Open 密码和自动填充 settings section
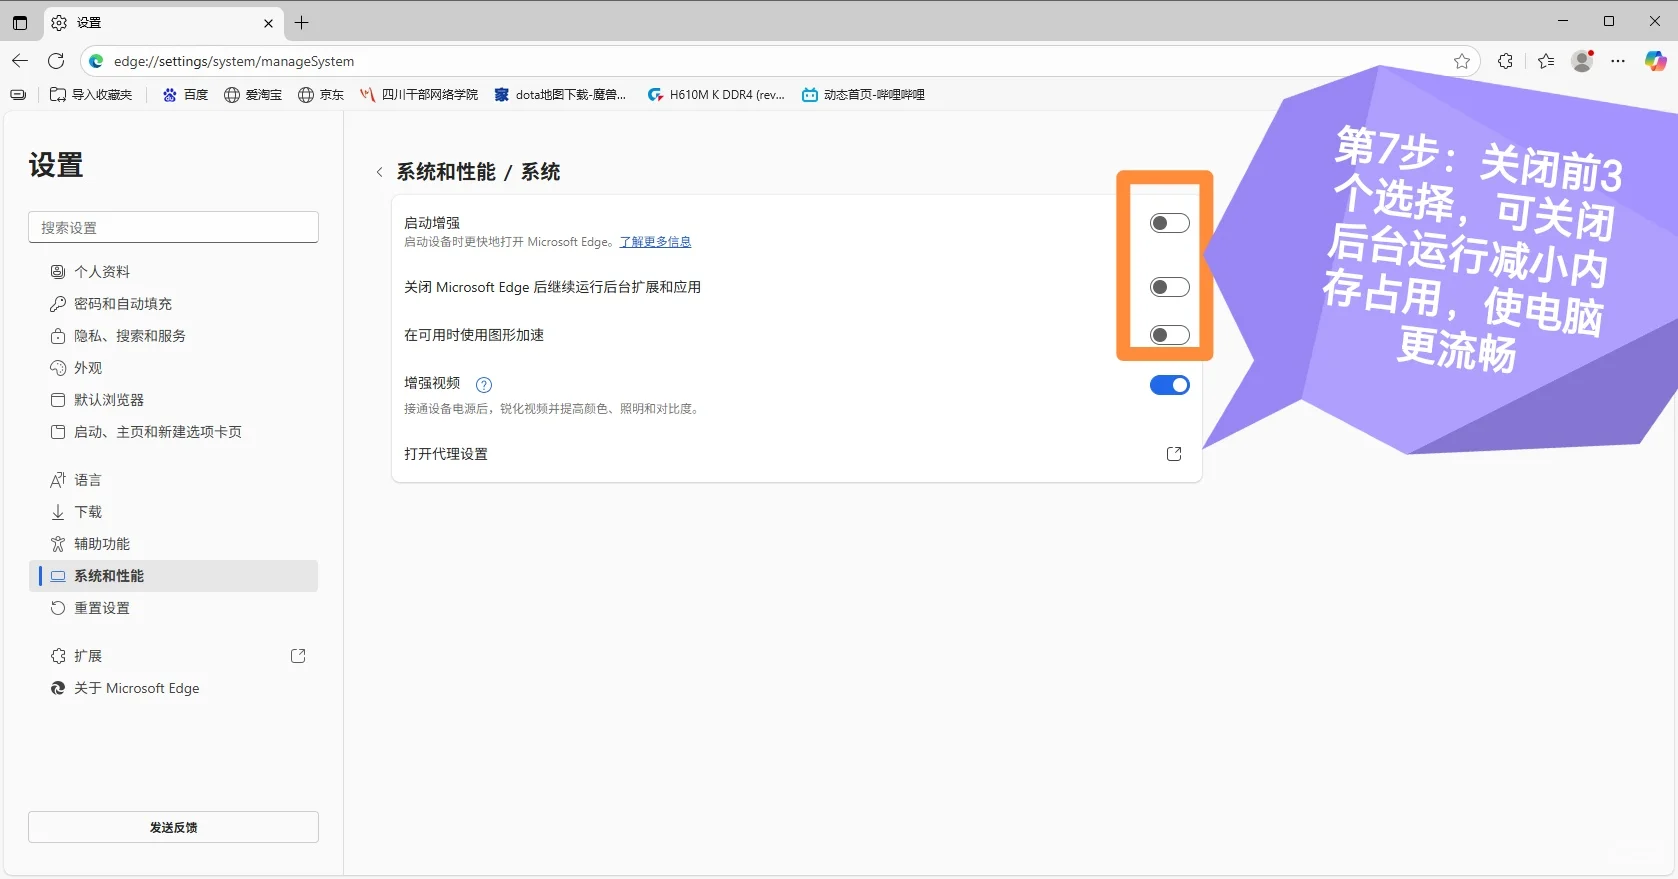 [x=173, y=304]
